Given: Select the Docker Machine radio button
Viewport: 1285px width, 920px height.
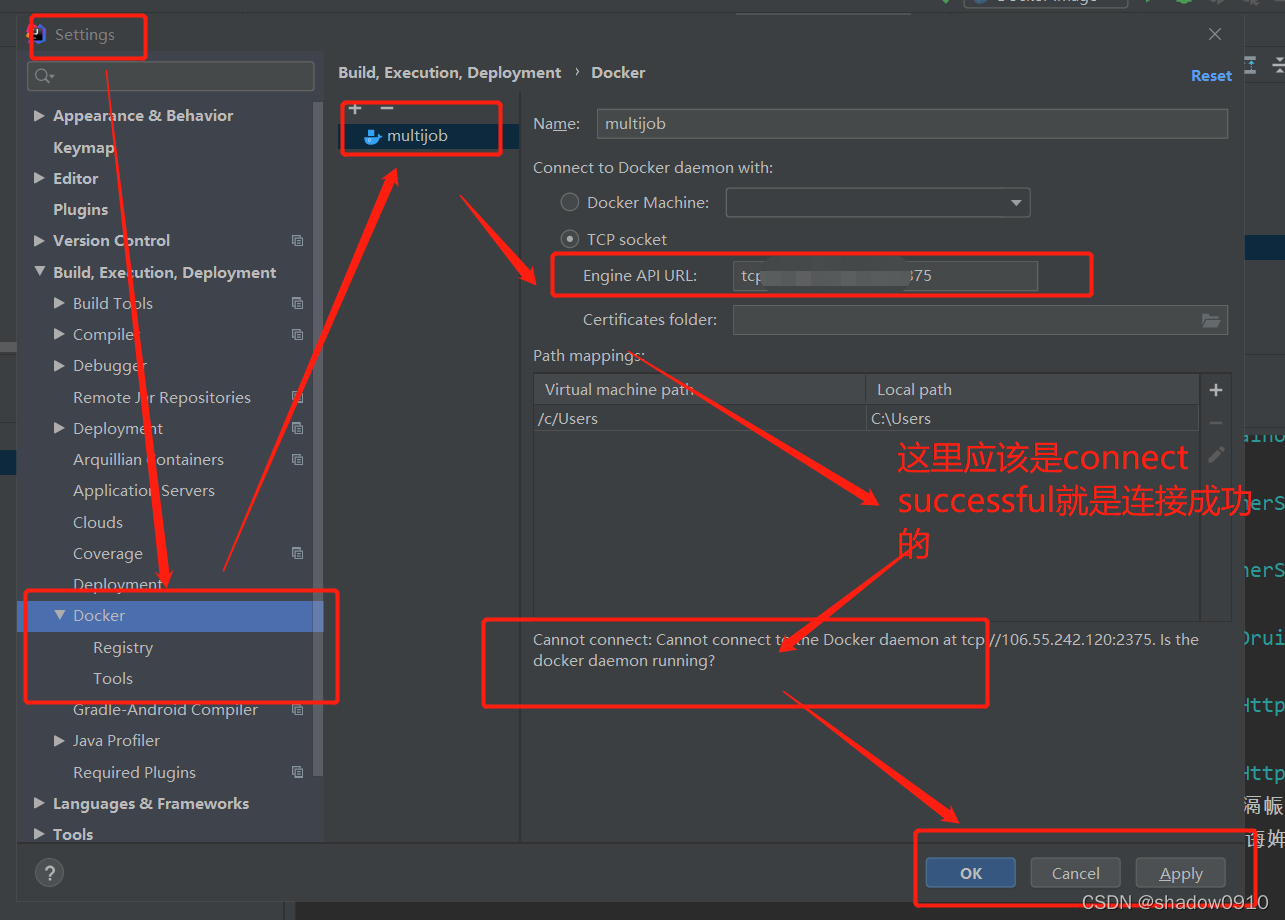Looking at the screenshot, I should coord(570,202).
